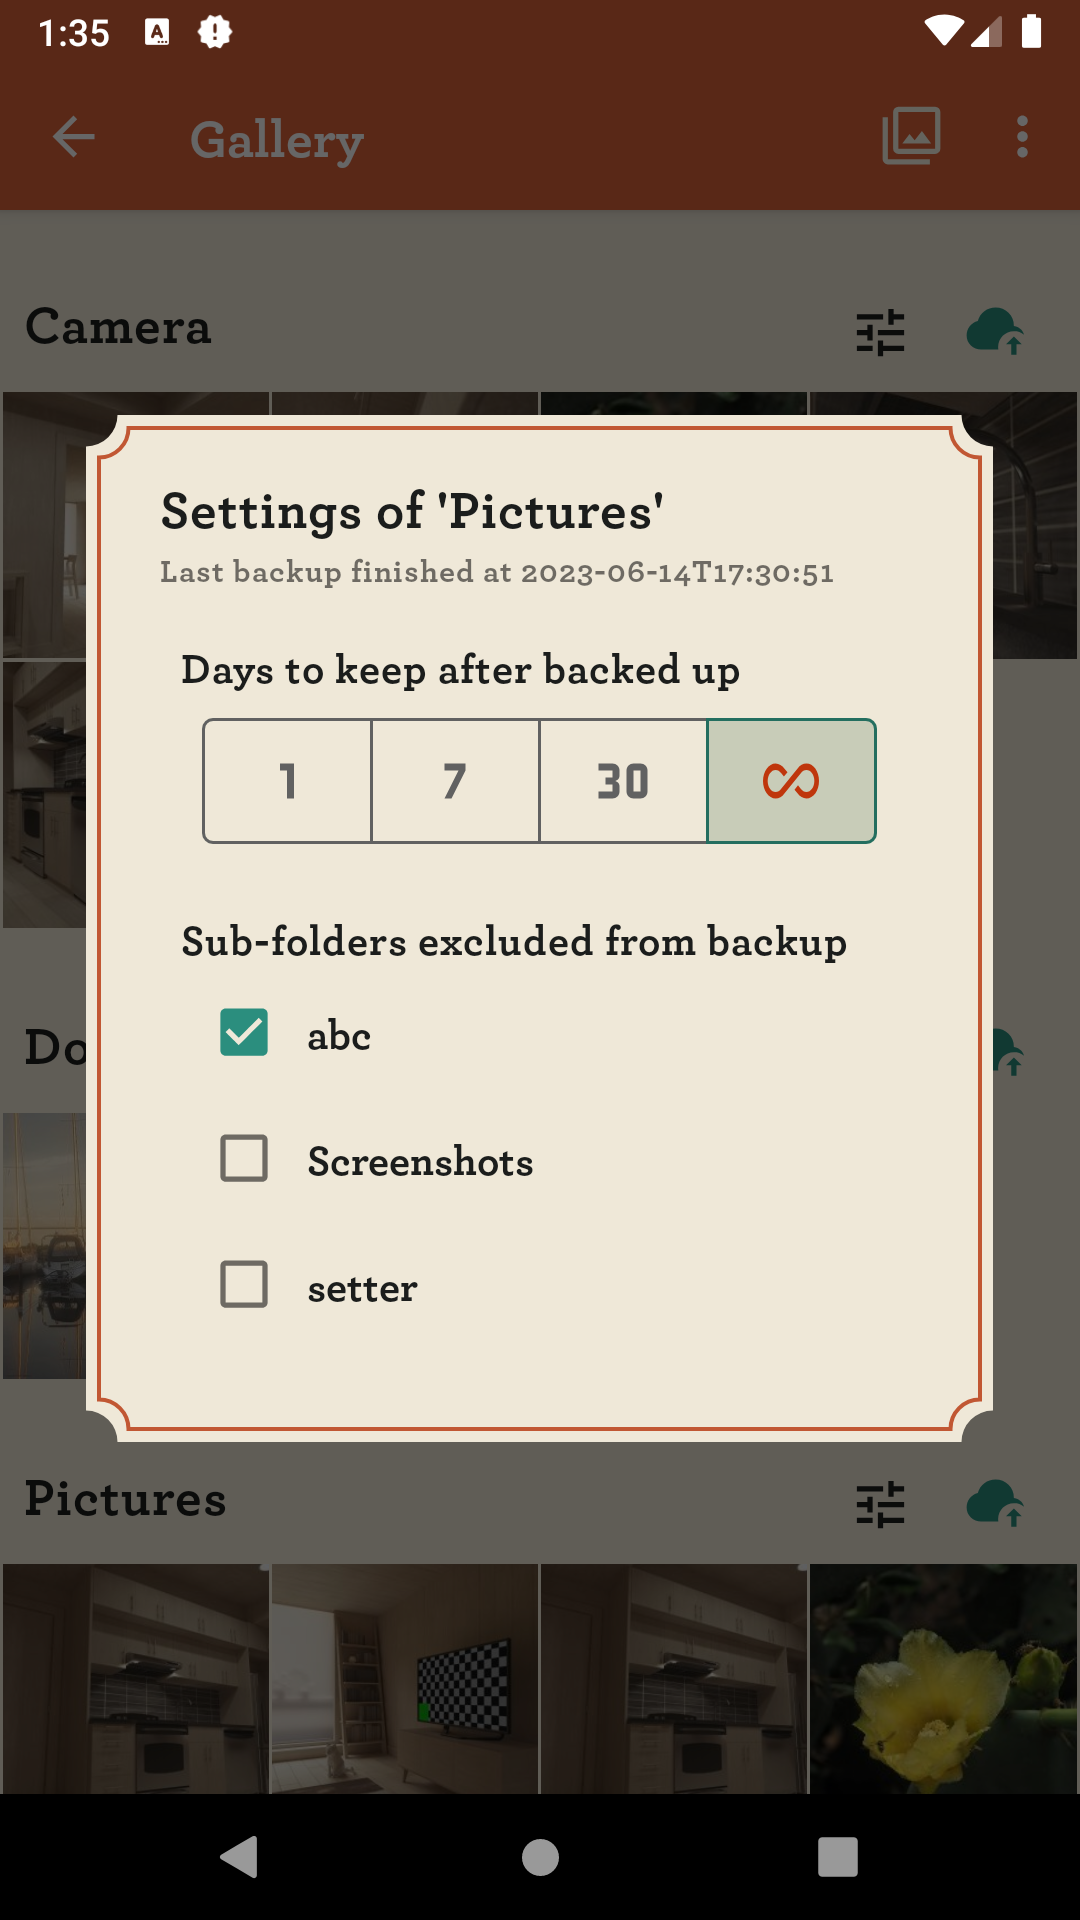The height and width of the screenshot is (1920, 1080).
Task: Select 7 days to keep after backup
Action: [x=456, y=781]
